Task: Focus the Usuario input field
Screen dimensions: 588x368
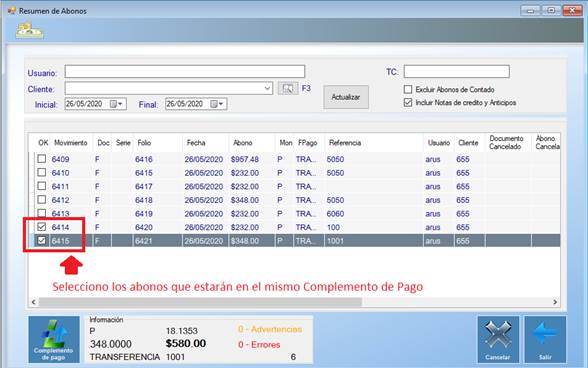Action: pyautogui.click(x=184, y=71)
